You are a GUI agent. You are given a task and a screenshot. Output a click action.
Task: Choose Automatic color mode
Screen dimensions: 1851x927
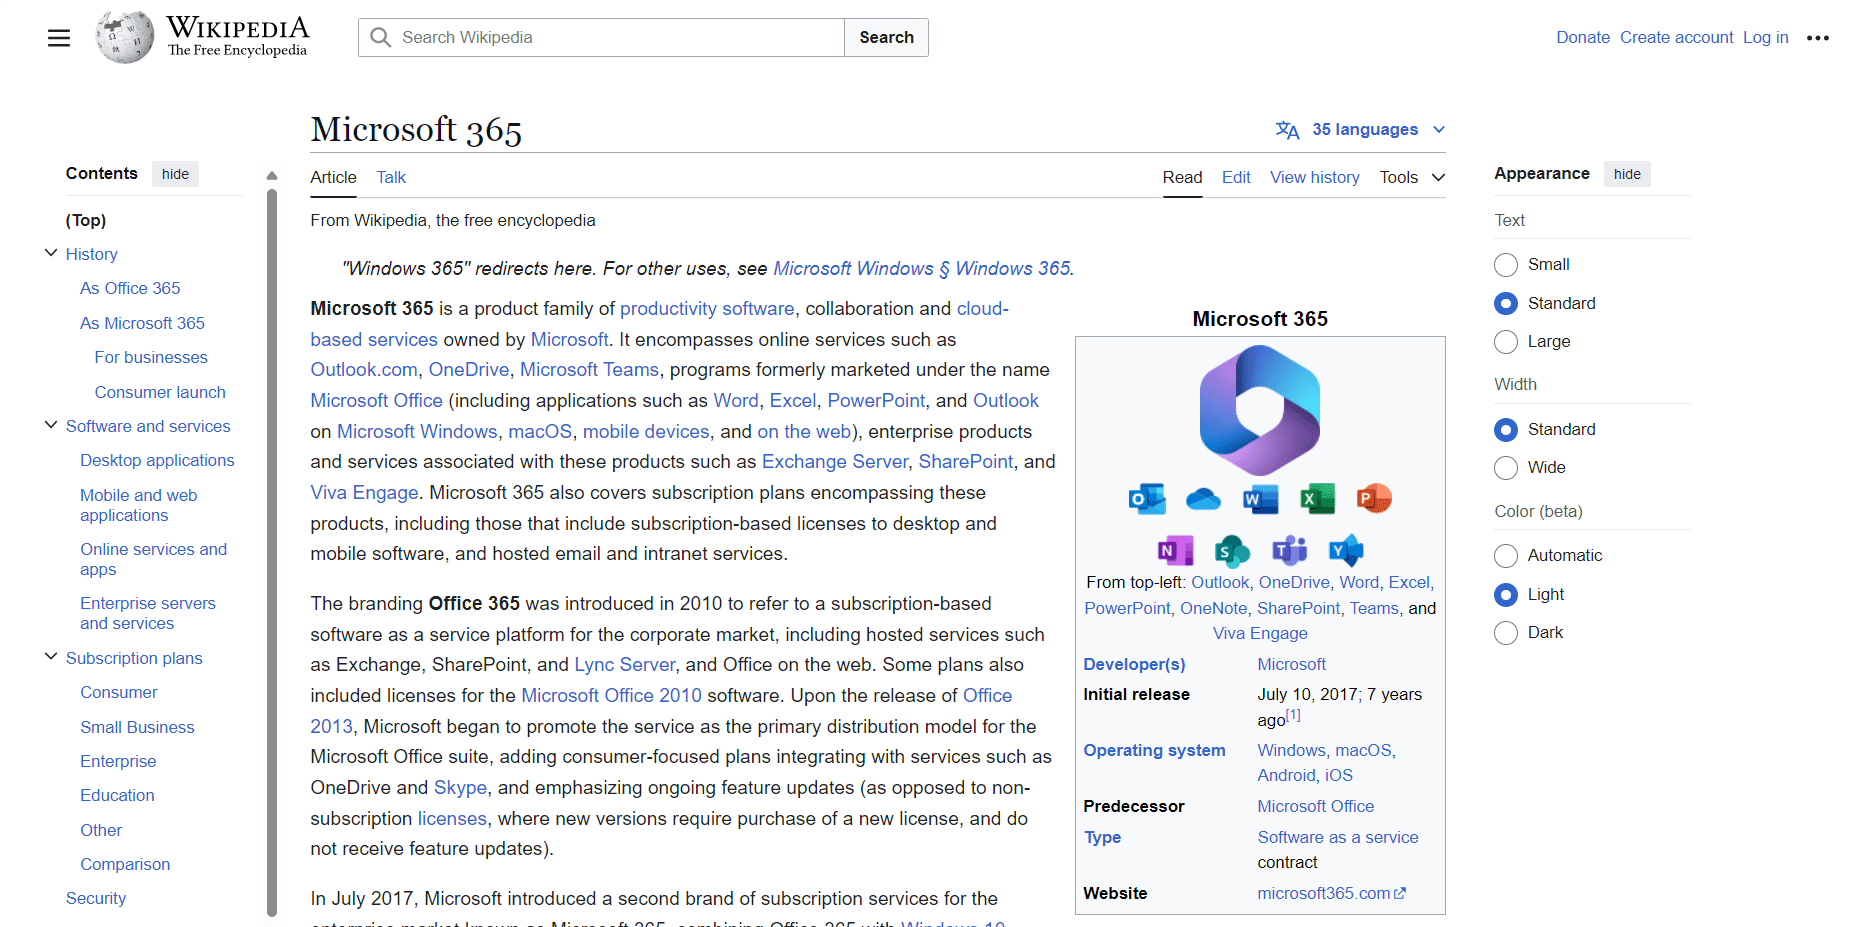(x=1505, y=556)
